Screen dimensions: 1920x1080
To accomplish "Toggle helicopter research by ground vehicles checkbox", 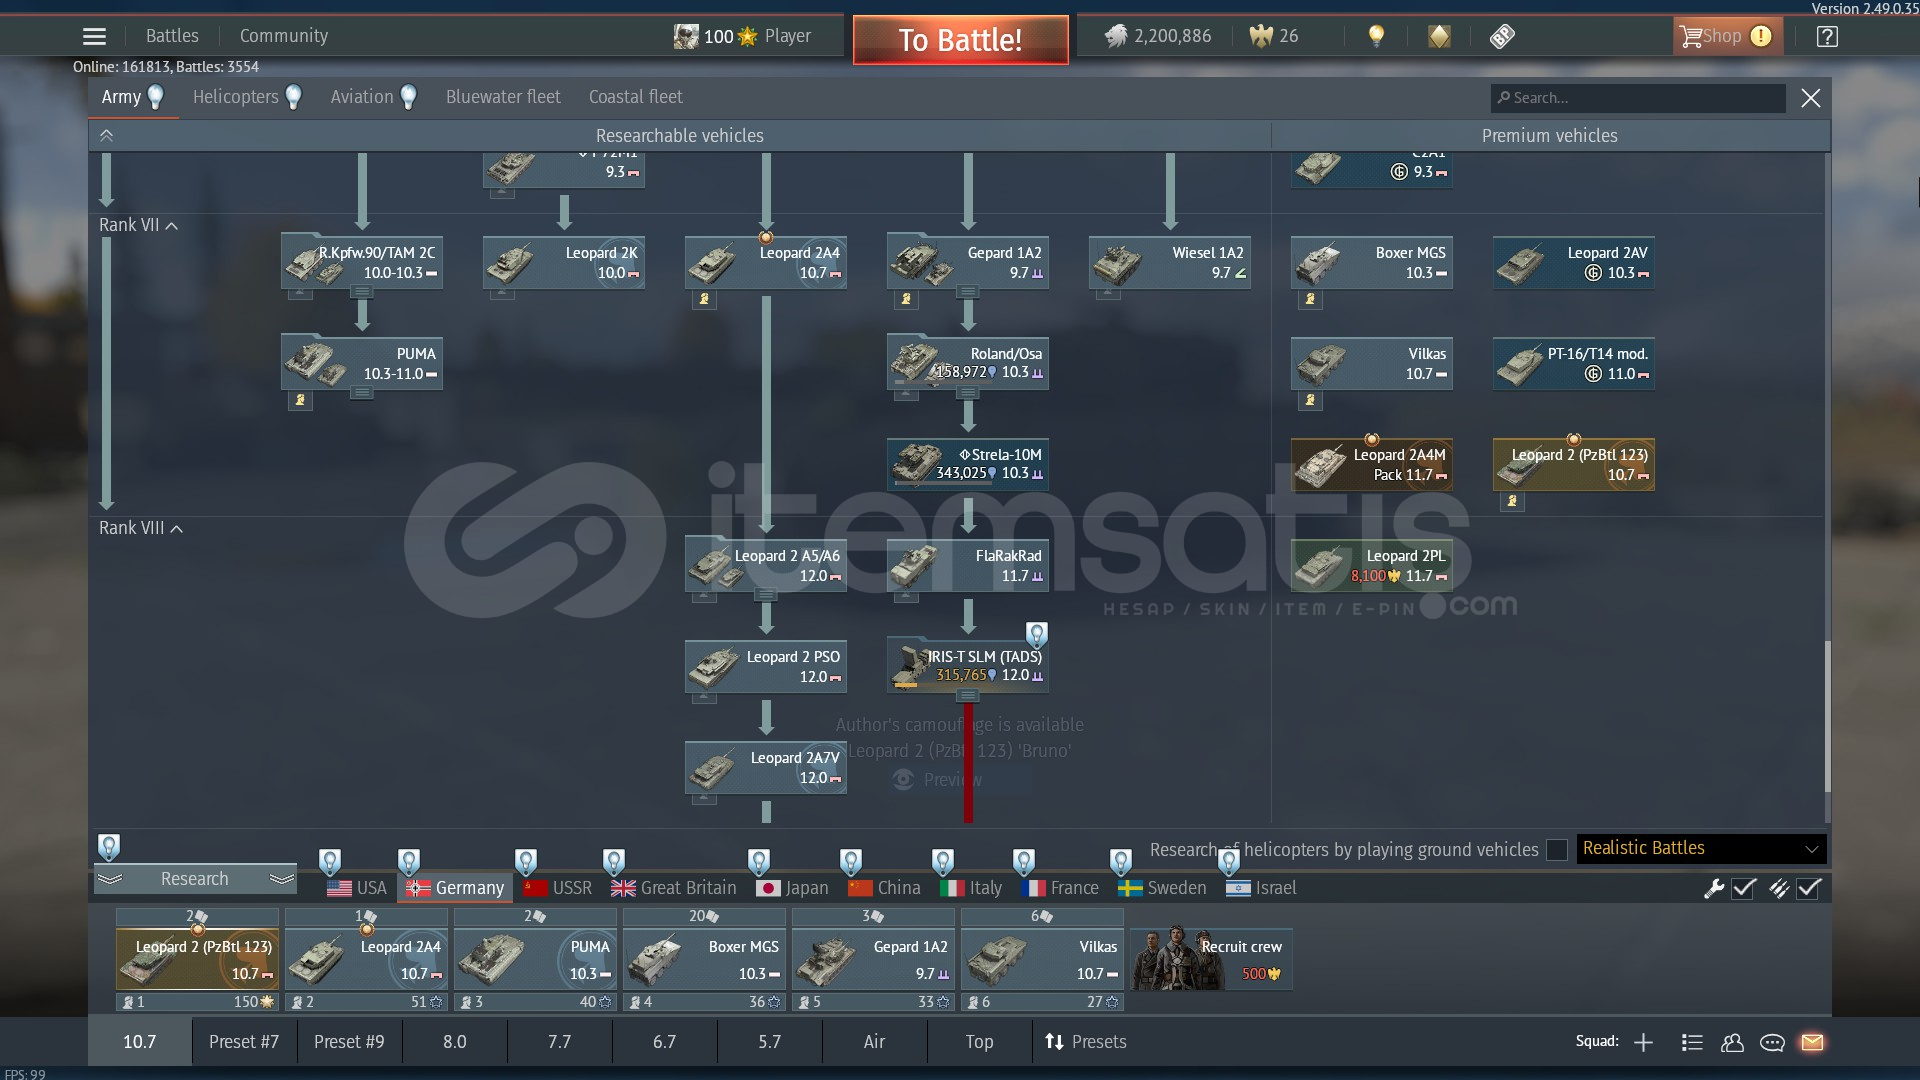I will (1556, 850).
